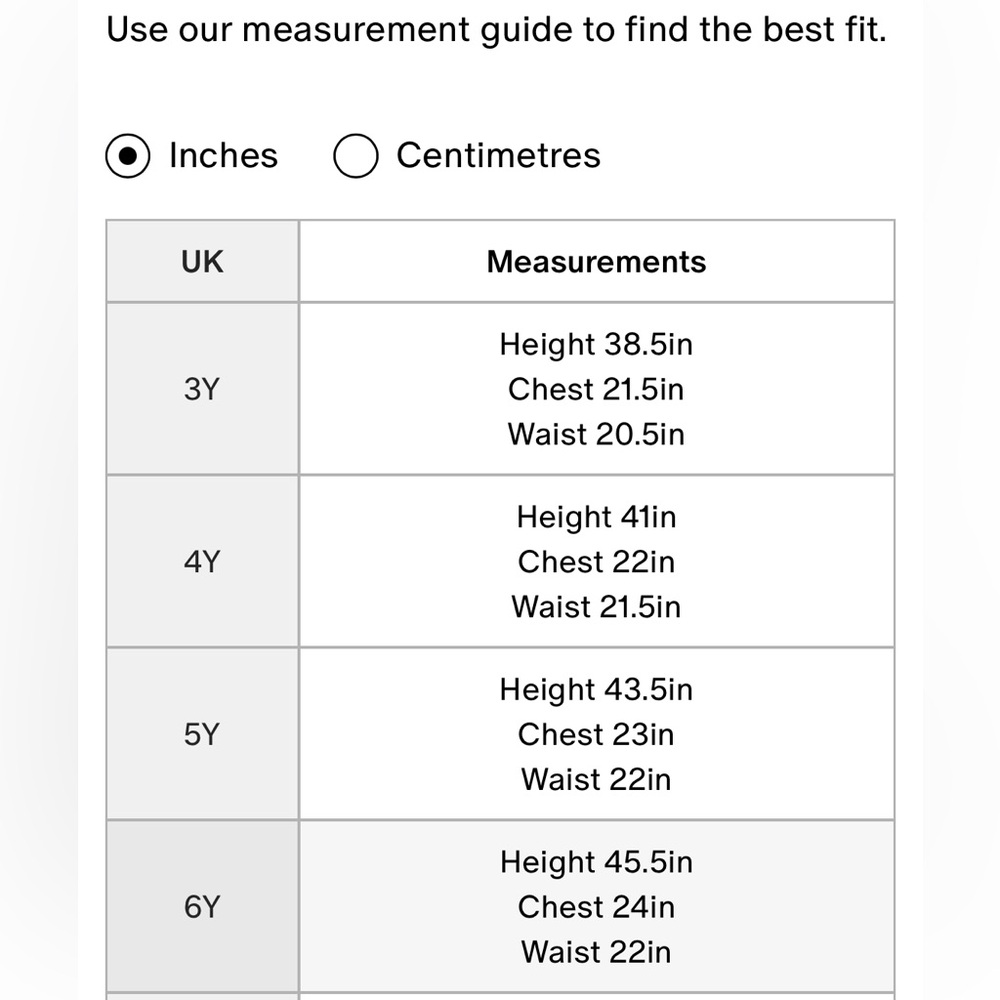1000x1000 pixels.
Task: Select the 3Y size row cell
Action: tap(202, 389)
